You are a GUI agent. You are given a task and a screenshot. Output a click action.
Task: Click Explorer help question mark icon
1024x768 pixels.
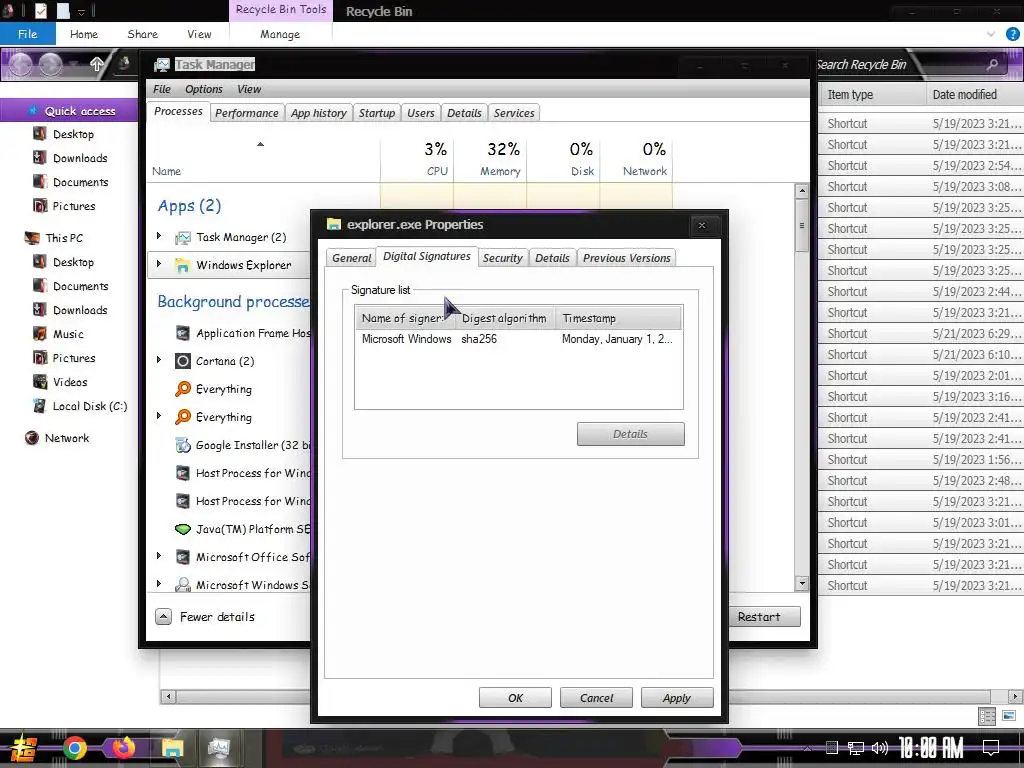(x=1013, y=34)
